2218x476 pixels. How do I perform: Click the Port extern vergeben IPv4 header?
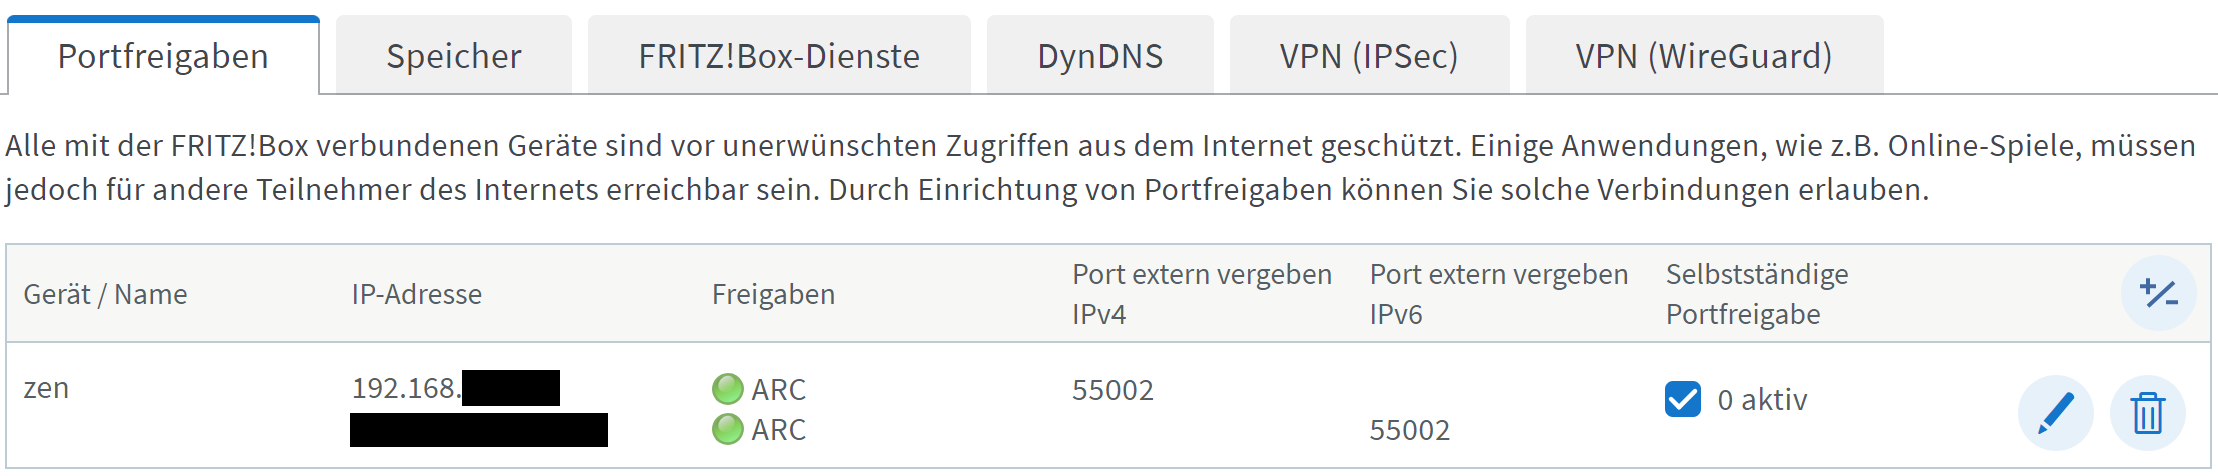coord(1201,294)
